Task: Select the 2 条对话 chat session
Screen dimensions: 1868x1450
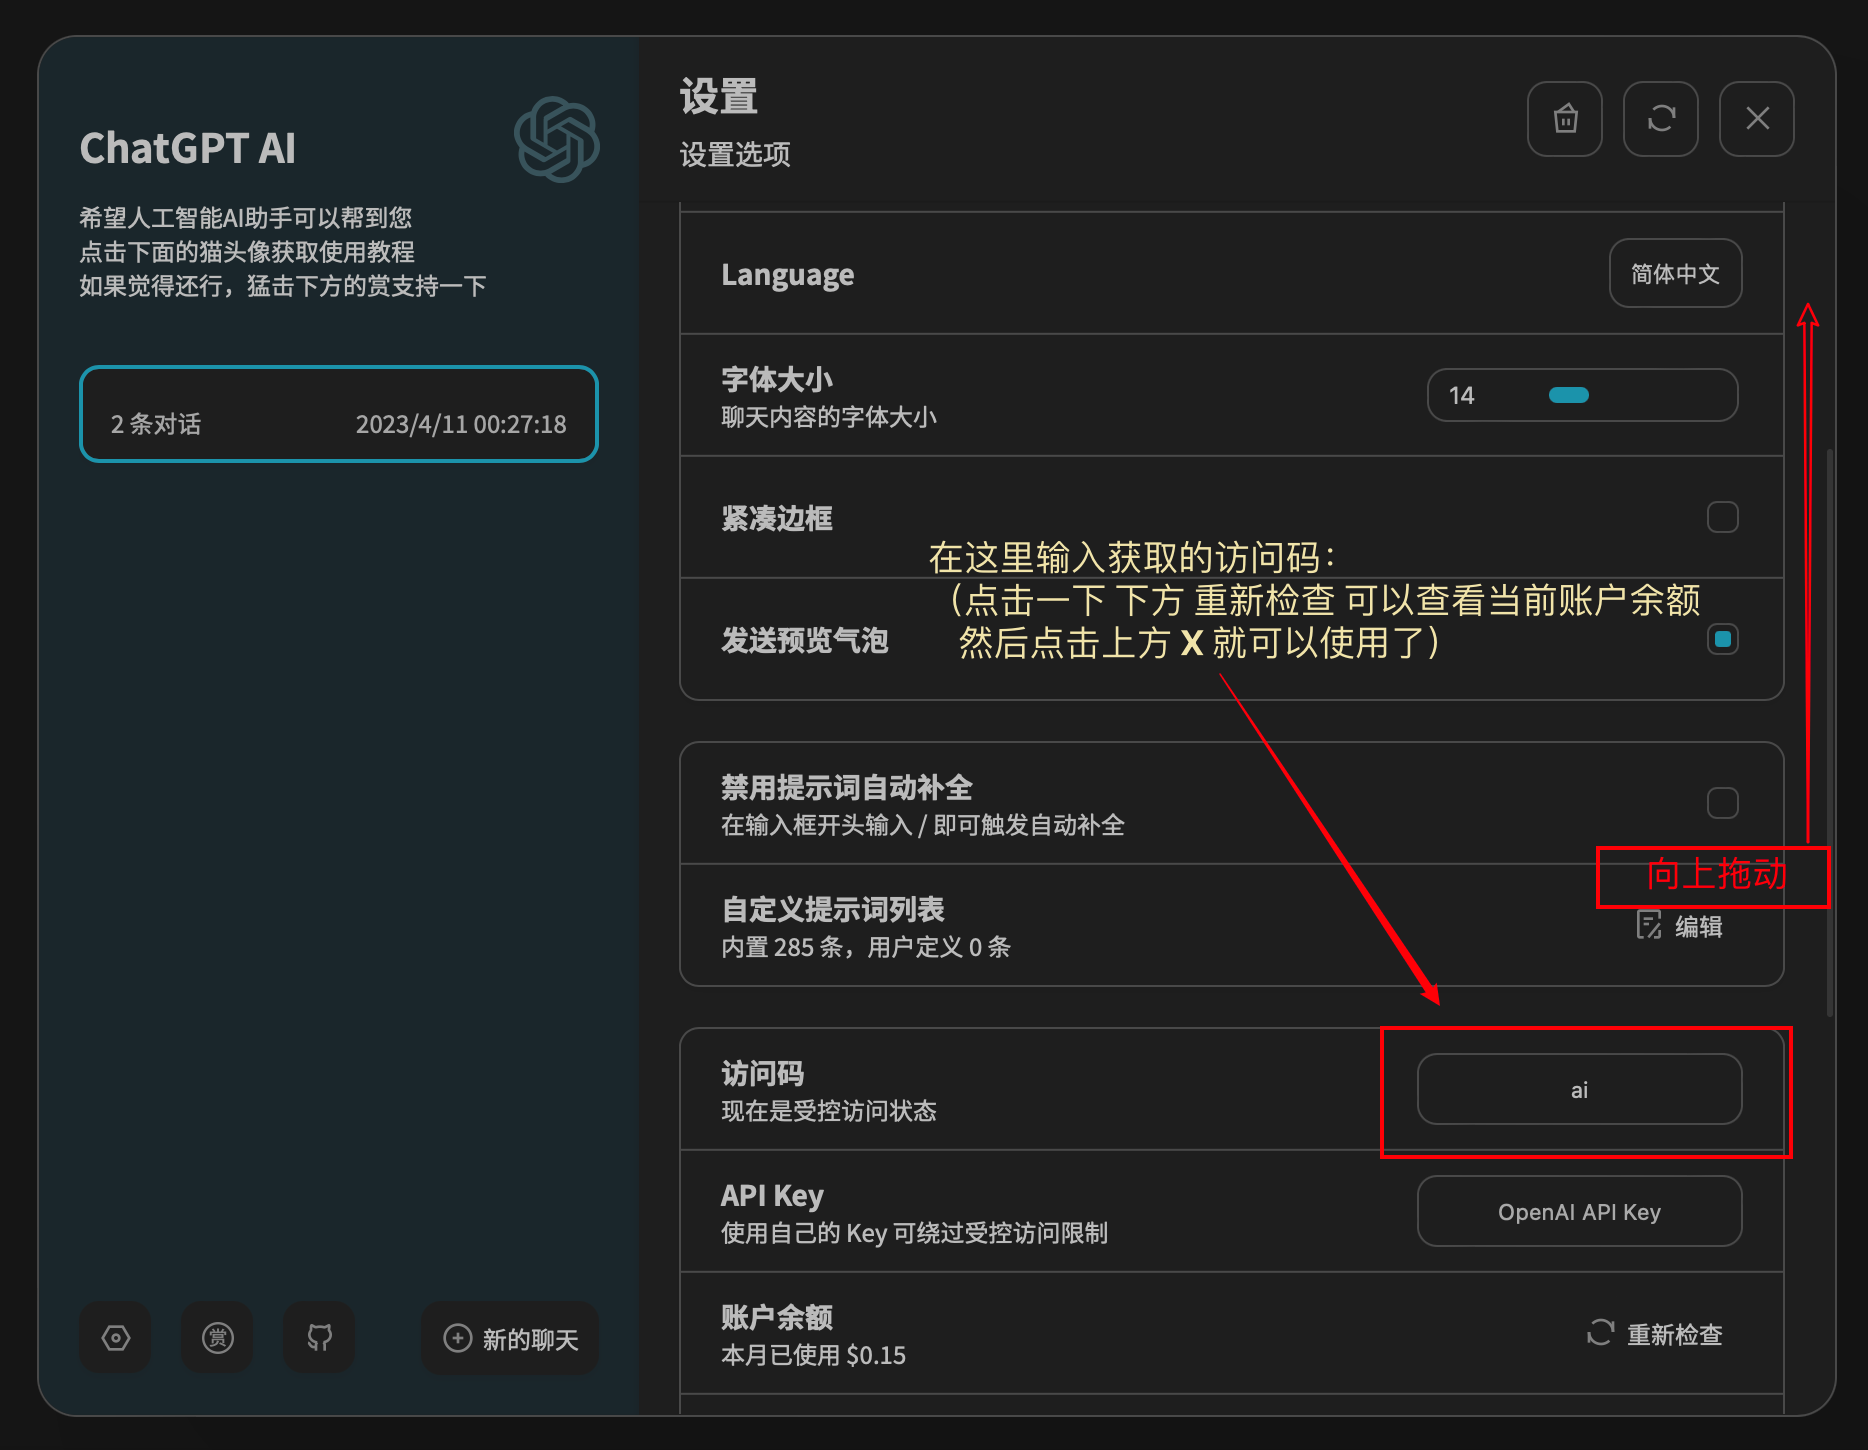Action: click(x=339, y=414)
